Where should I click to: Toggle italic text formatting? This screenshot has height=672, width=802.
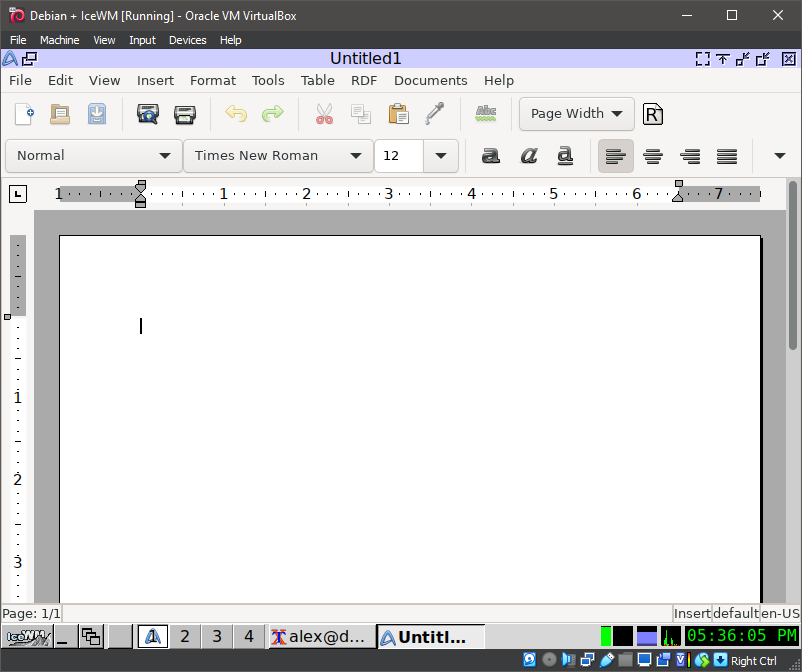click(529, 156)
